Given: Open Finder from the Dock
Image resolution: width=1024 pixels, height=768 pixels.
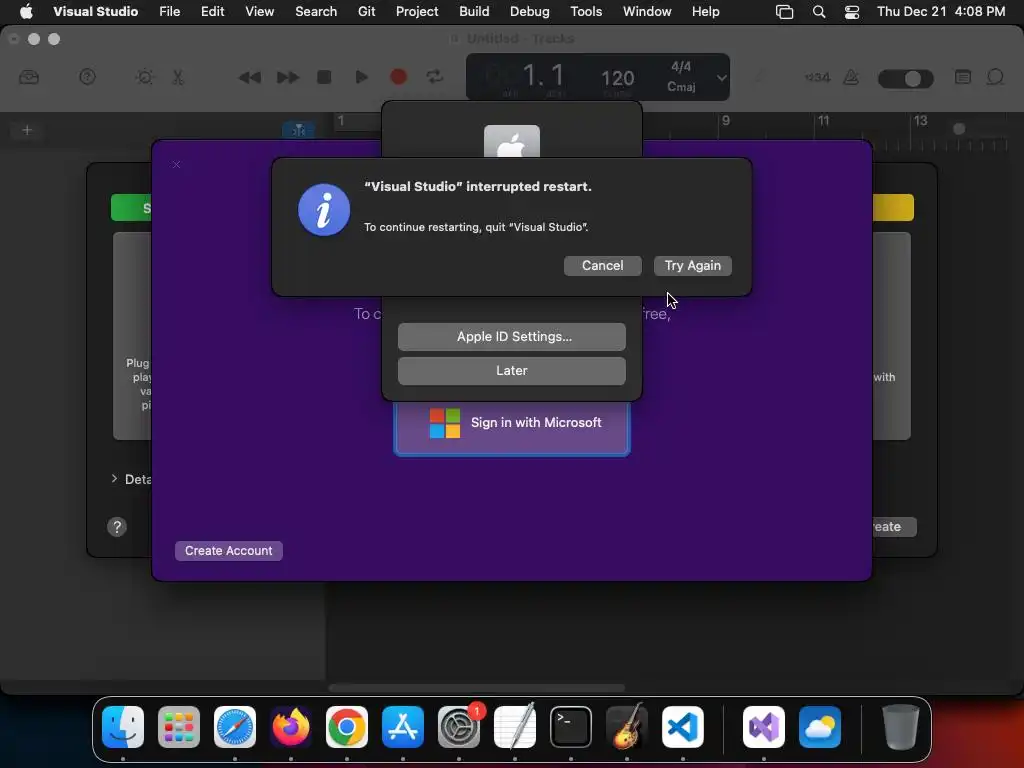Looking at the screenshot, I should [x=123, y=727].
